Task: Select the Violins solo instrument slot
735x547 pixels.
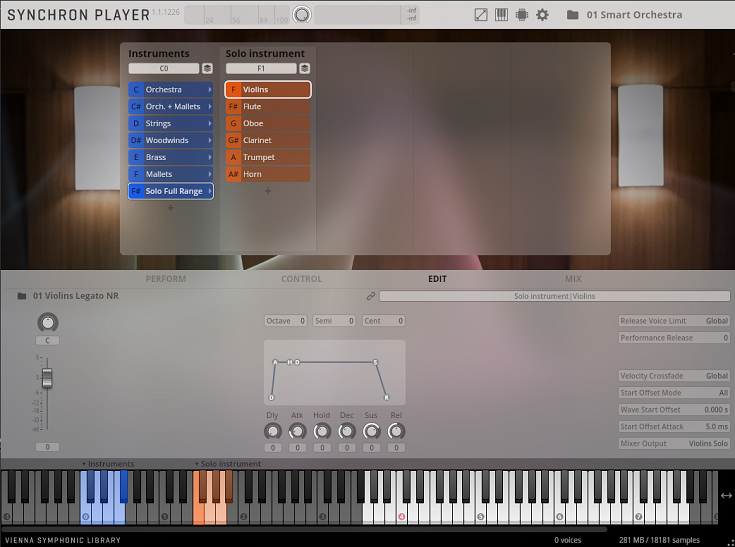Action: point(268,90)
